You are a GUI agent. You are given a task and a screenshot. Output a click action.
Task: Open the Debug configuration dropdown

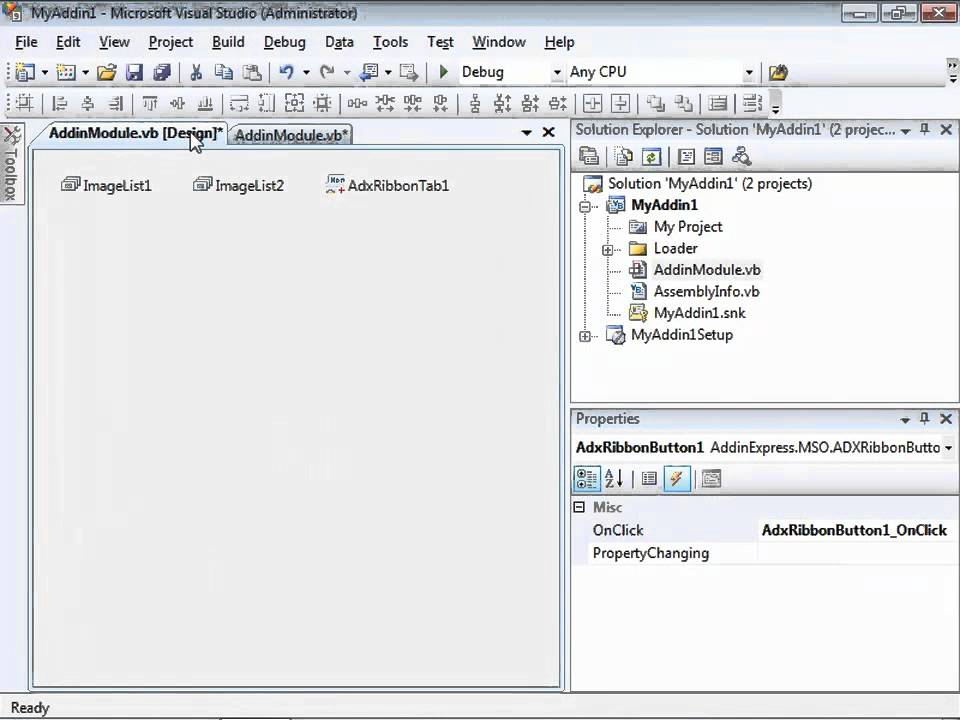557,73
